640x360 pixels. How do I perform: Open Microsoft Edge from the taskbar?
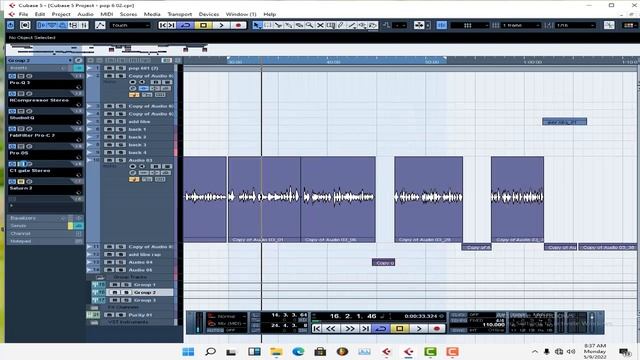click(298, 351)
